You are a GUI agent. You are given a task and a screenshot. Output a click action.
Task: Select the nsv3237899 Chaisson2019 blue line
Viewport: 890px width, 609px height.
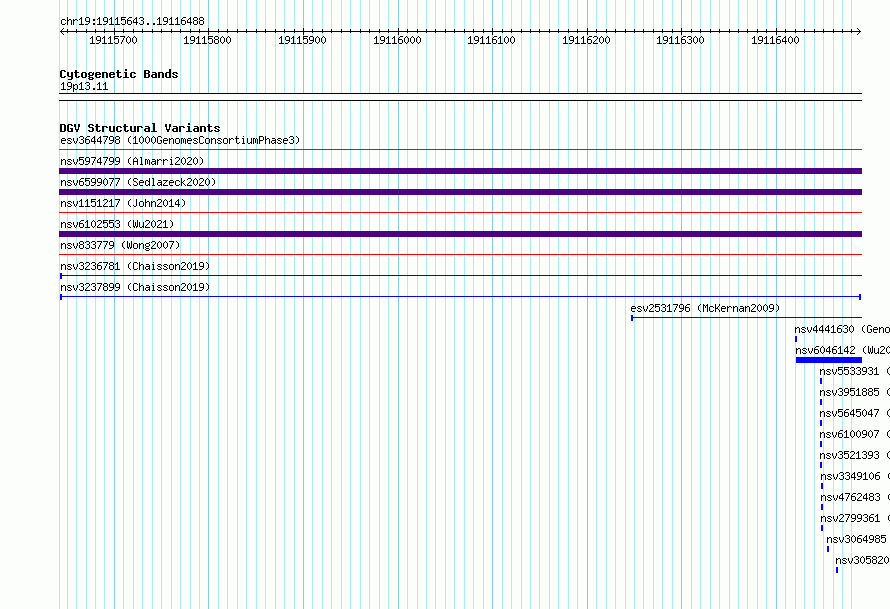460,297
